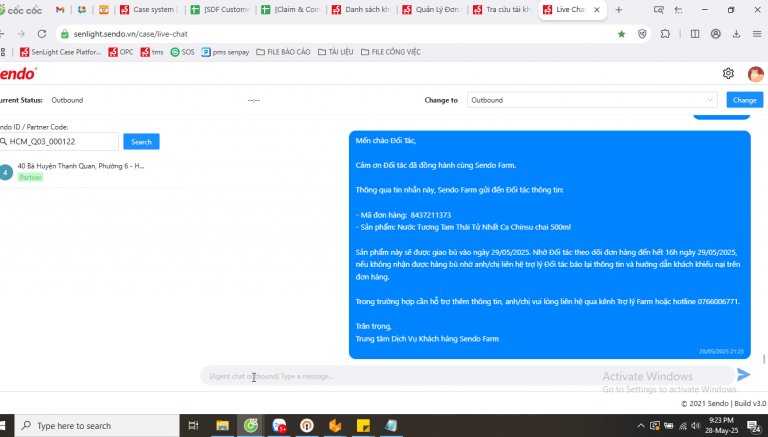Open the user avatar in Sendo header

tap(755, 74)
